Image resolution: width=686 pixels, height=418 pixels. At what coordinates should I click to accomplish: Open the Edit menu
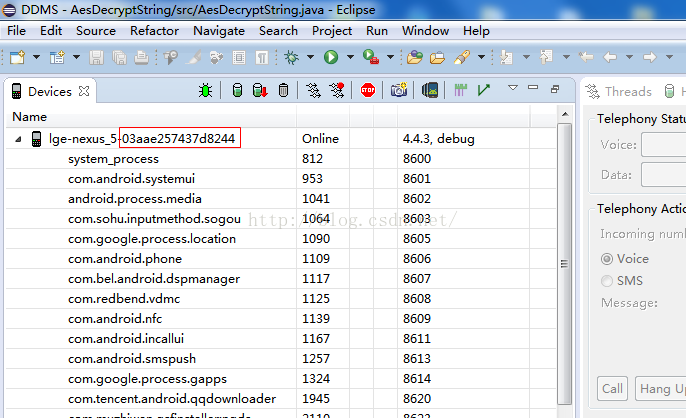point(51,31)
